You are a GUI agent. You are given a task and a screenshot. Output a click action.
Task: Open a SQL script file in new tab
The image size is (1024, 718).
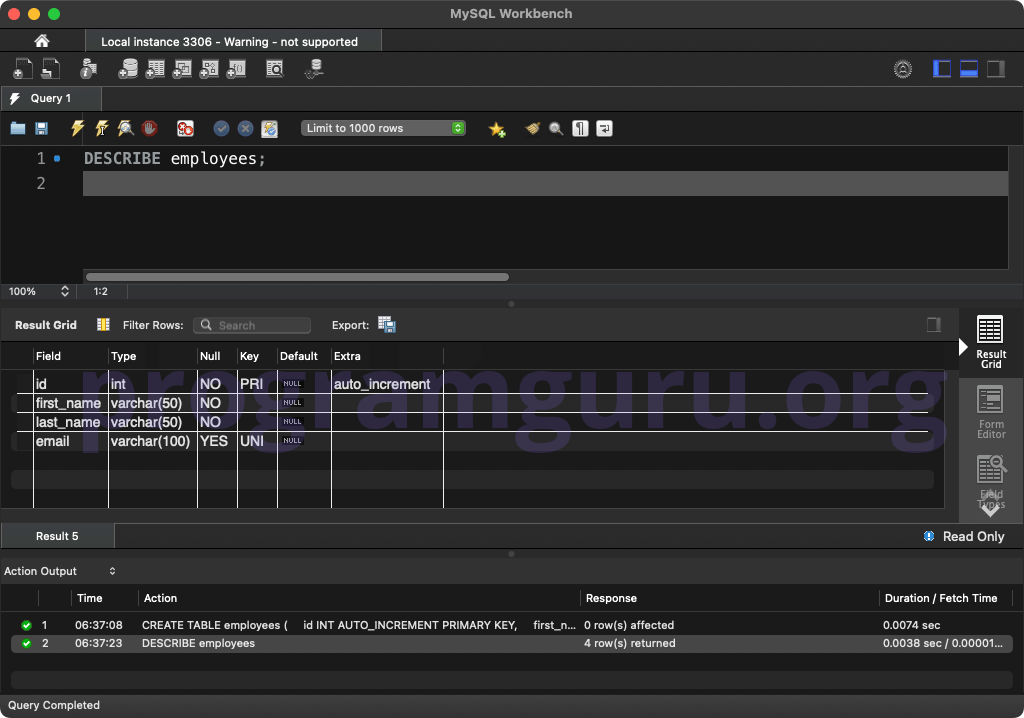(50, 69)
